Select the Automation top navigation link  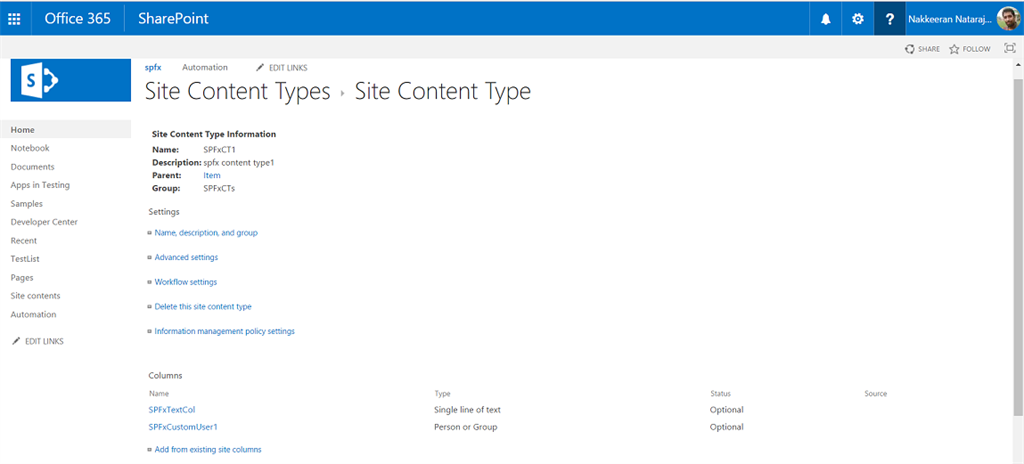[x=205, y=67]
